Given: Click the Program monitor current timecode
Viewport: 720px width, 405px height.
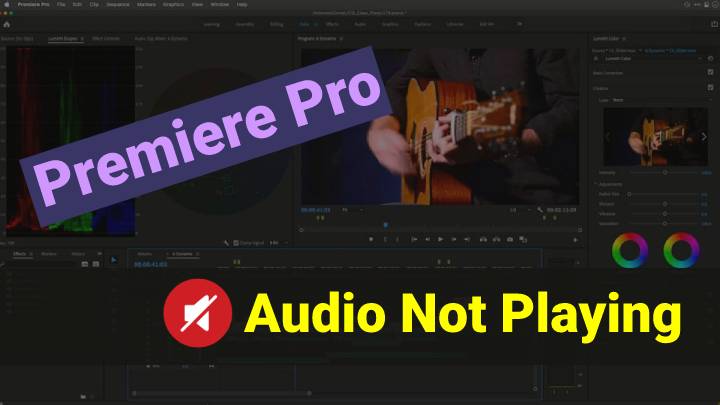Looking at the screenshot, I should point(315,210).
